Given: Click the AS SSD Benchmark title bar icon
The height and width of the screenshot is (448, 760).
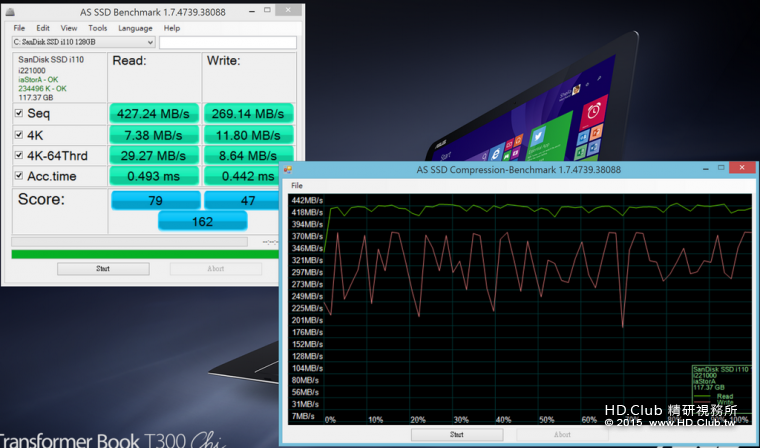Looking at the screenshot, I should tap(10, 12).
